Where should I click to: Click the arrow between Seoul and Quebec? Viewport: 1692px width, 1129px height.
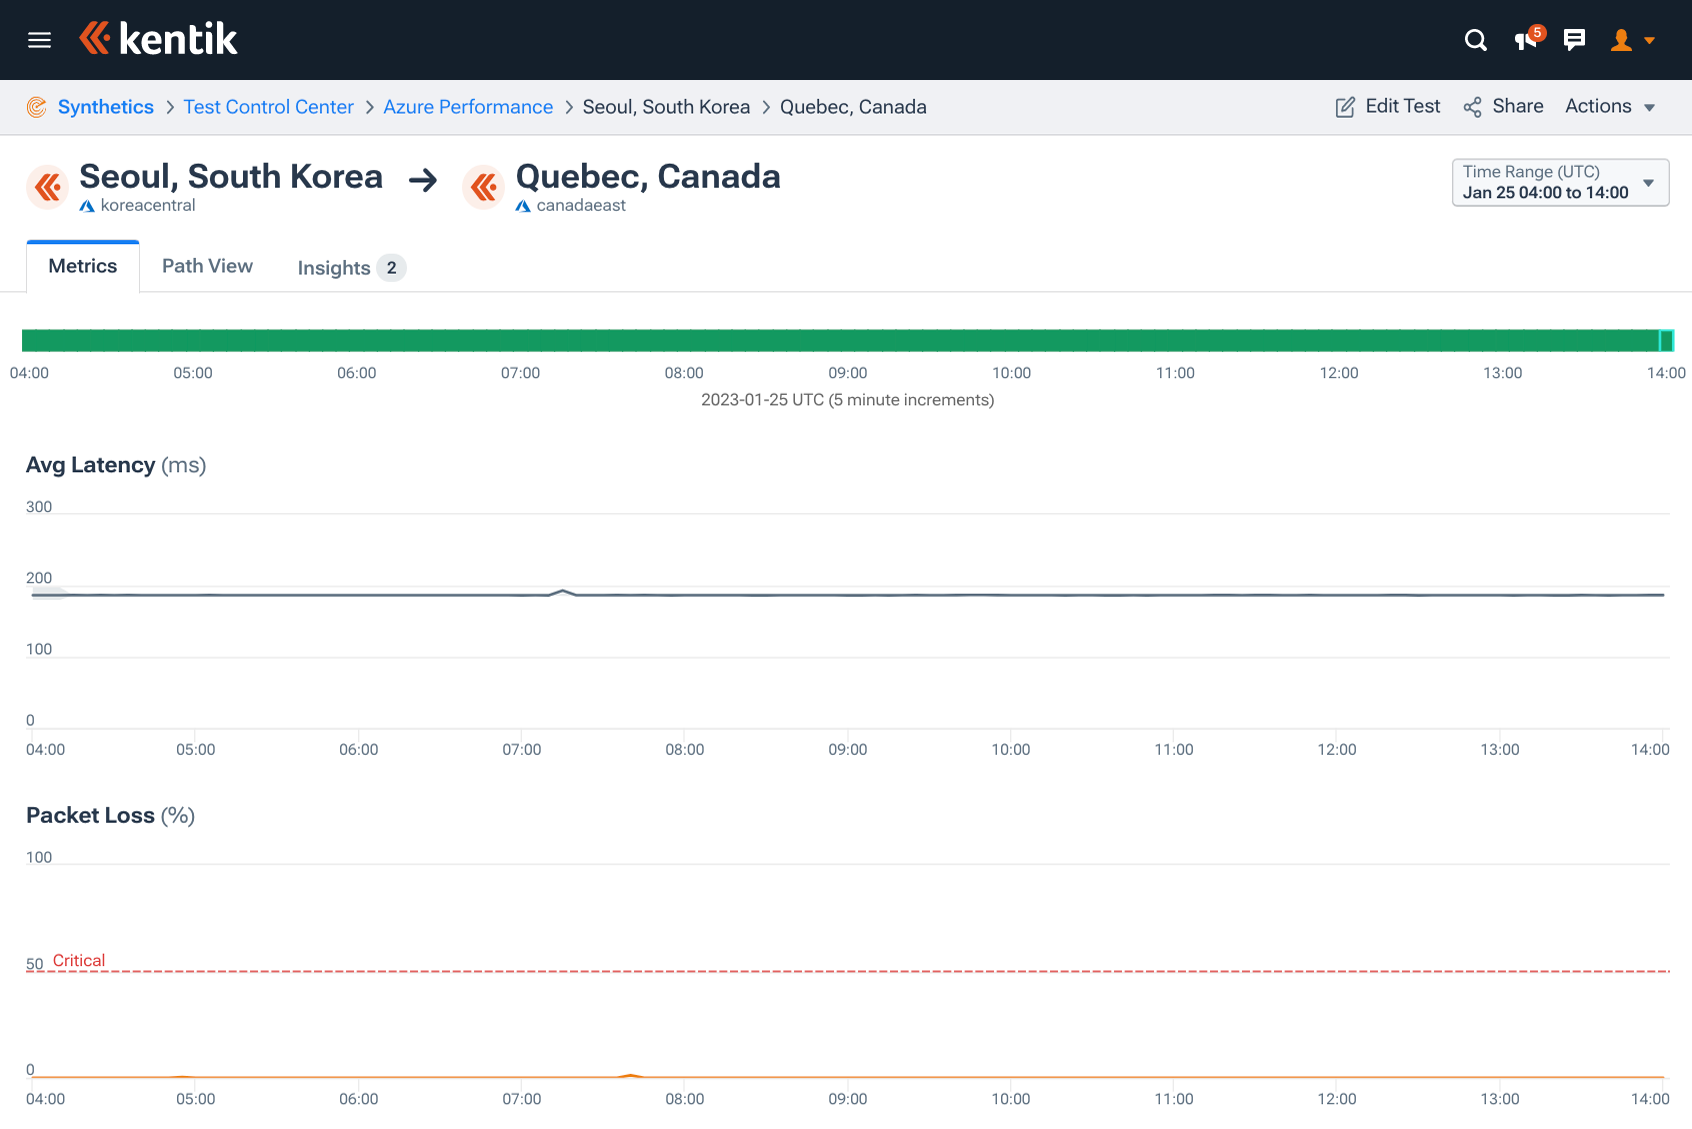coord(423,180)
